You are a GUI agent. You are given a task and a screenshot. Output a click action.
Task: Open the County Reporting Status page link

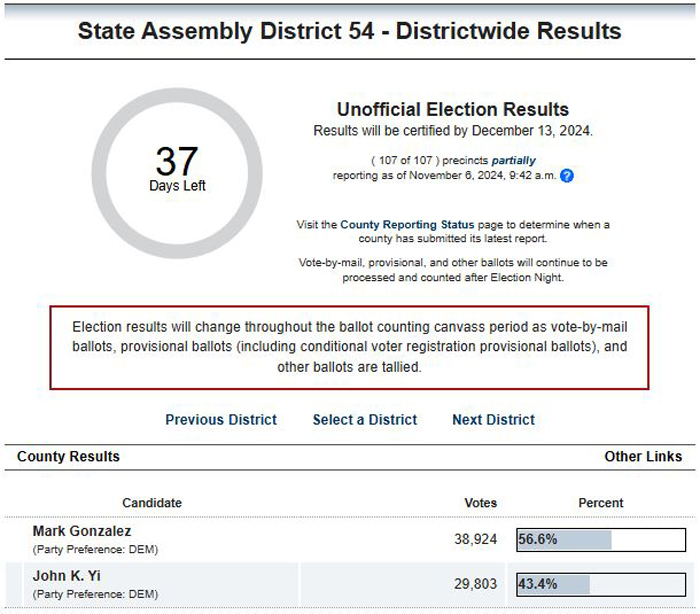coord(407,224)
